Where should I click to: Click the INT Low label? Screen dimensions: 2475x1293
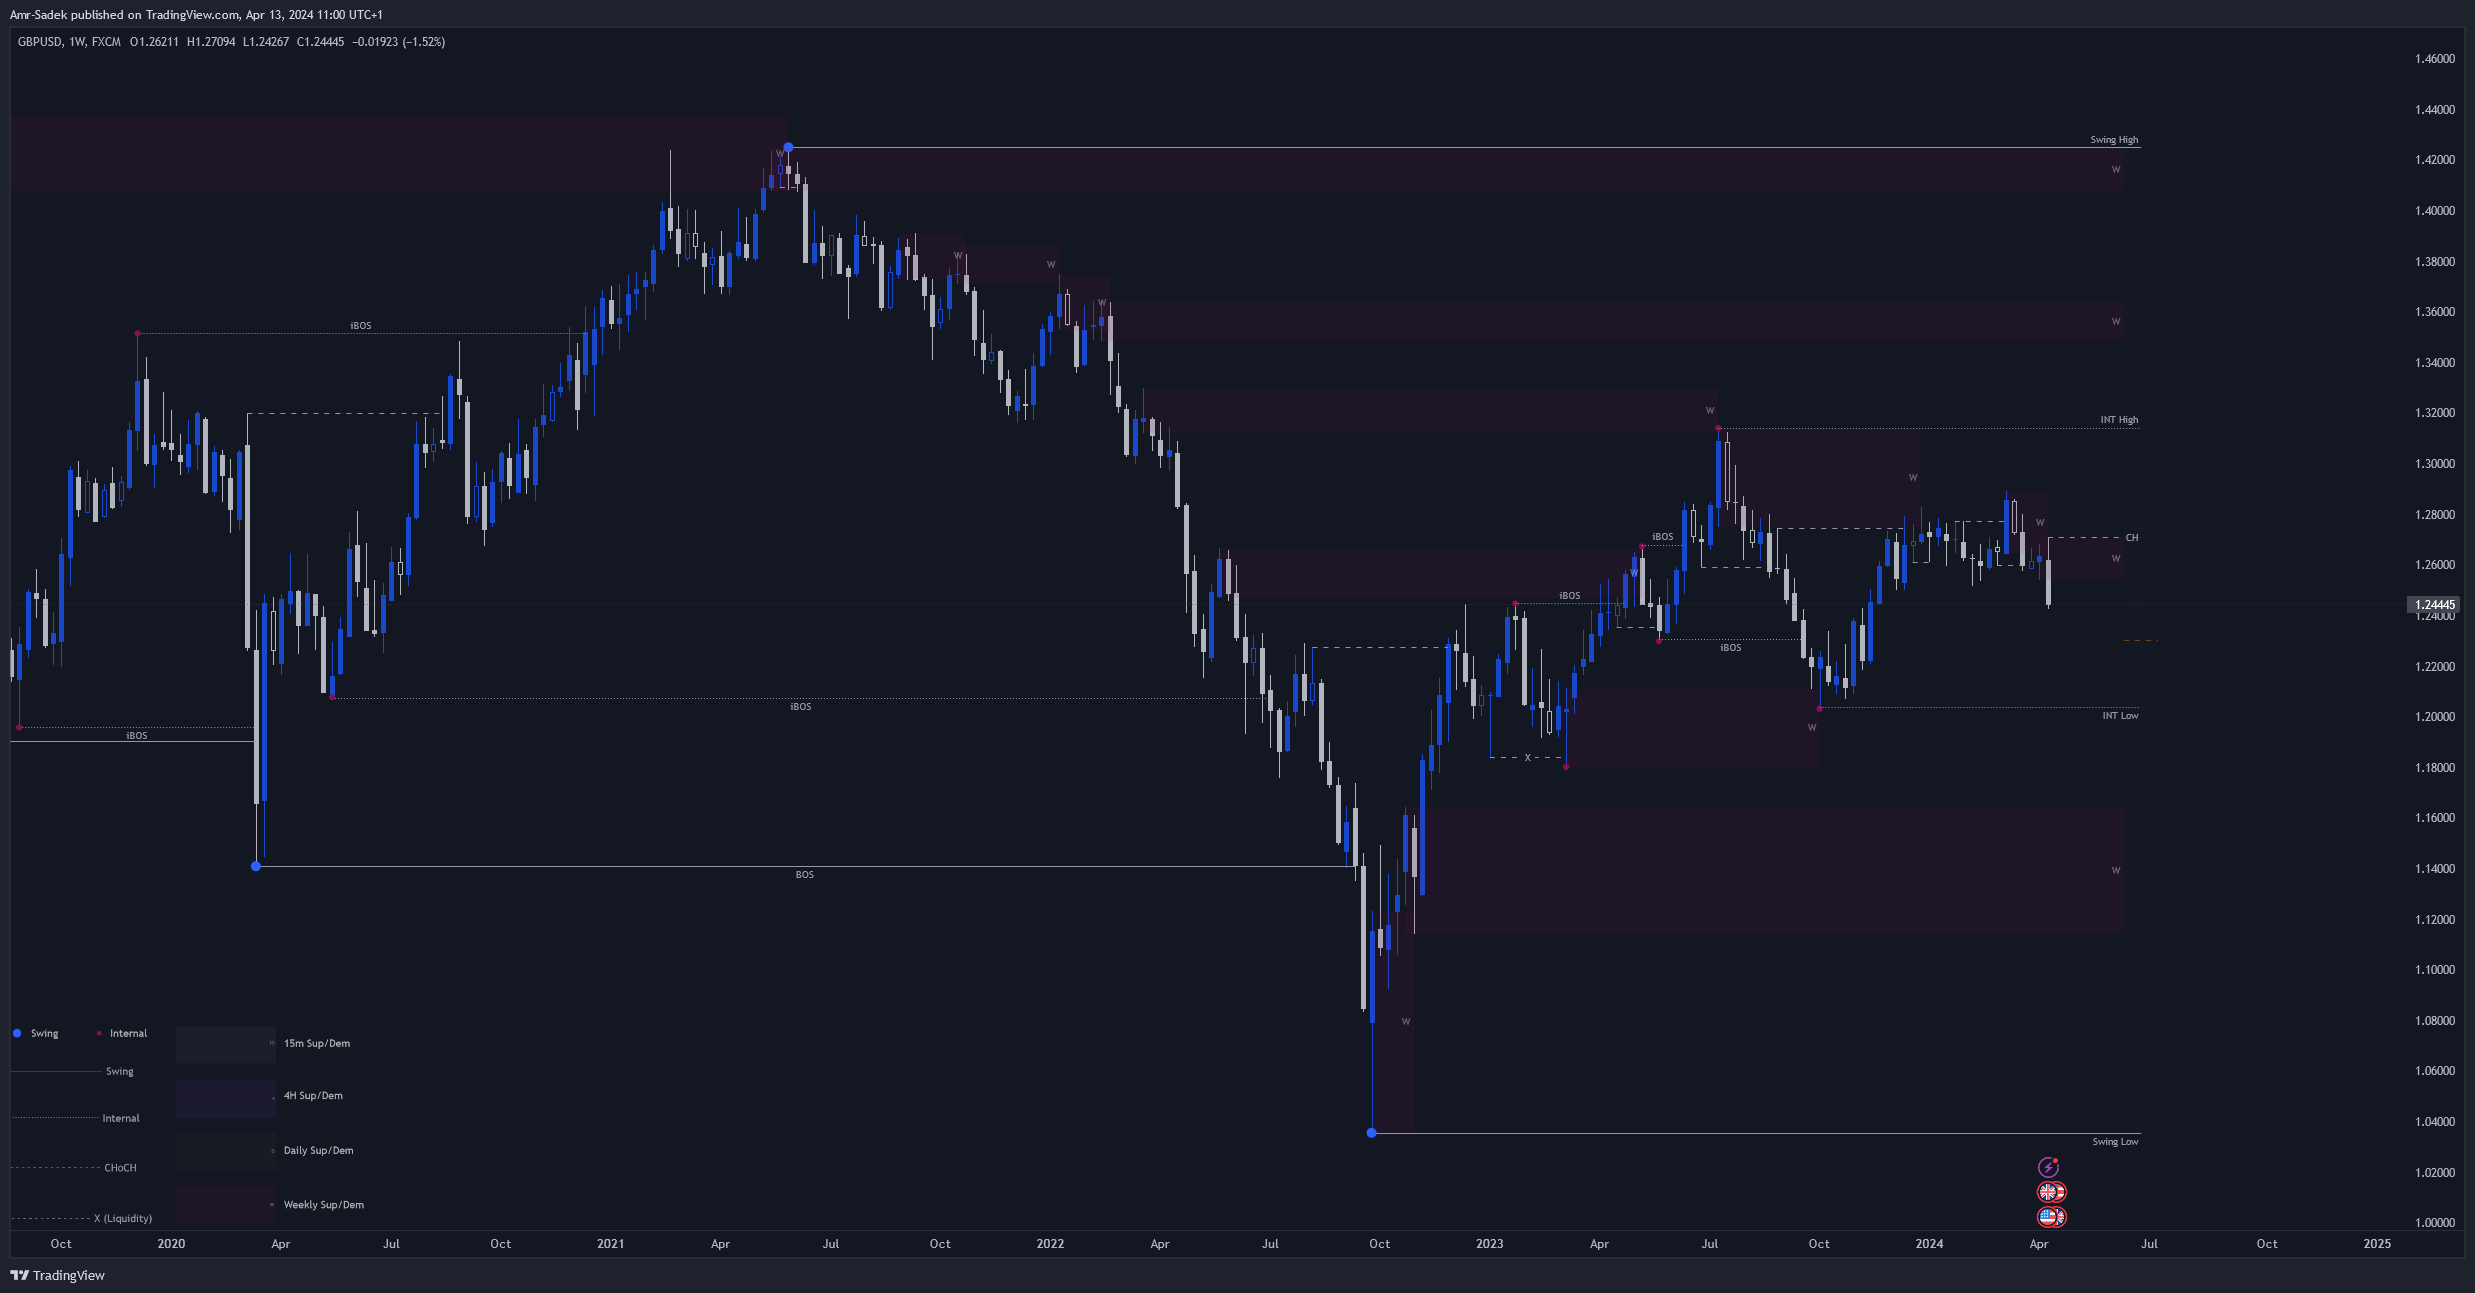[2120, 716]
